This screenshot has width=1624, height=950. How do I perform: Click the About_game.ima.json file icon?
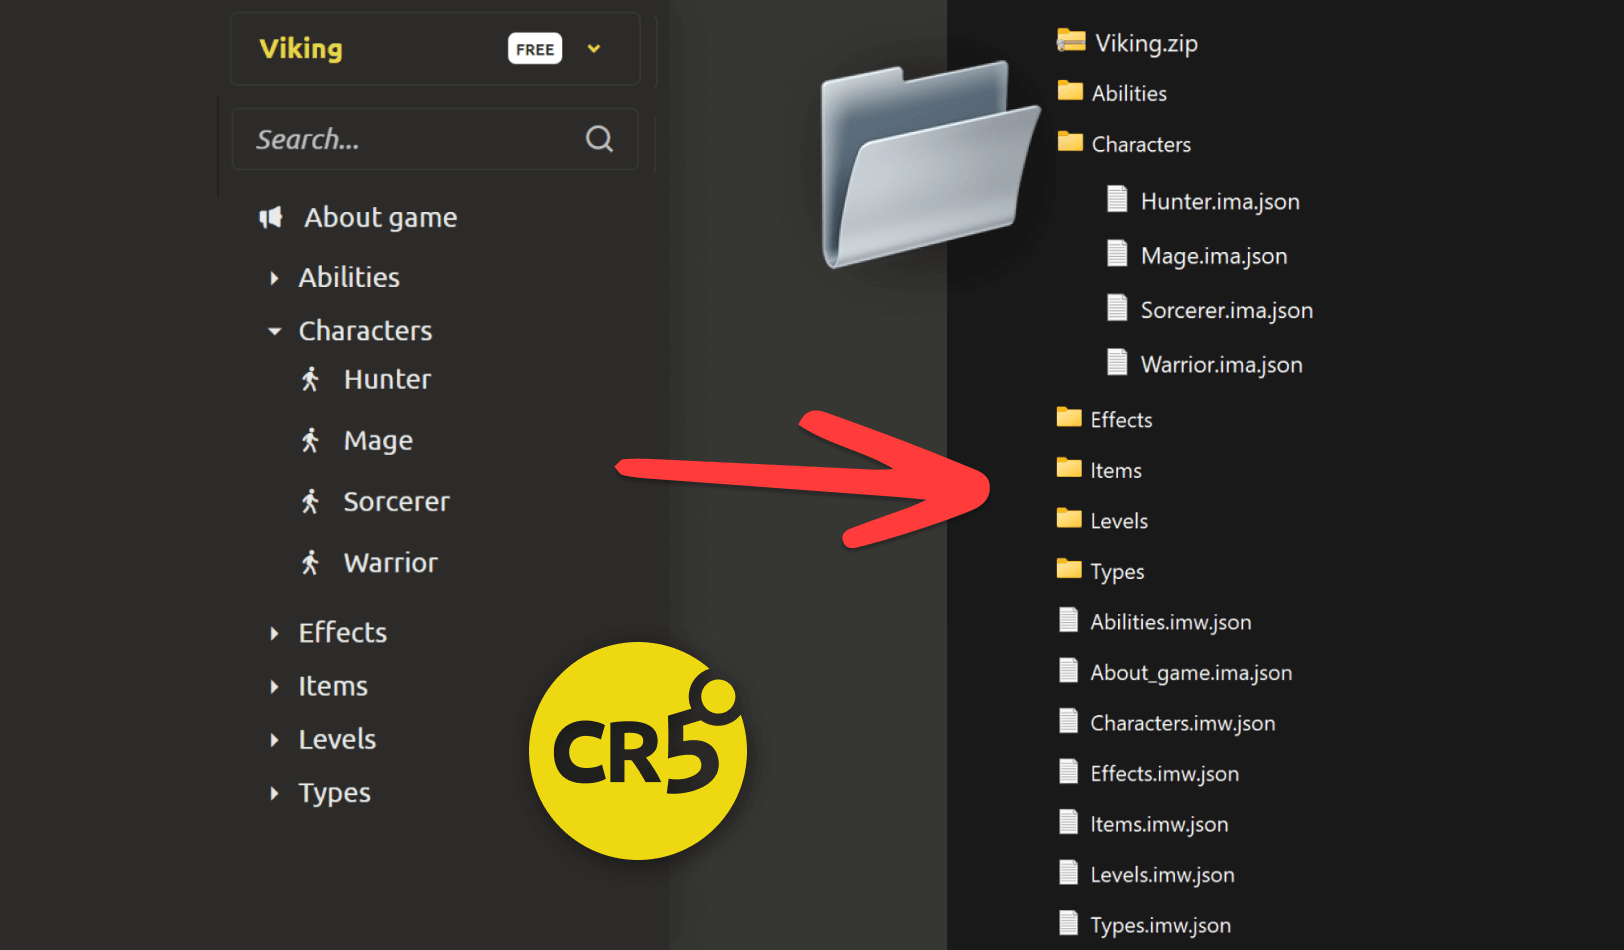[x=1069, y=670]
